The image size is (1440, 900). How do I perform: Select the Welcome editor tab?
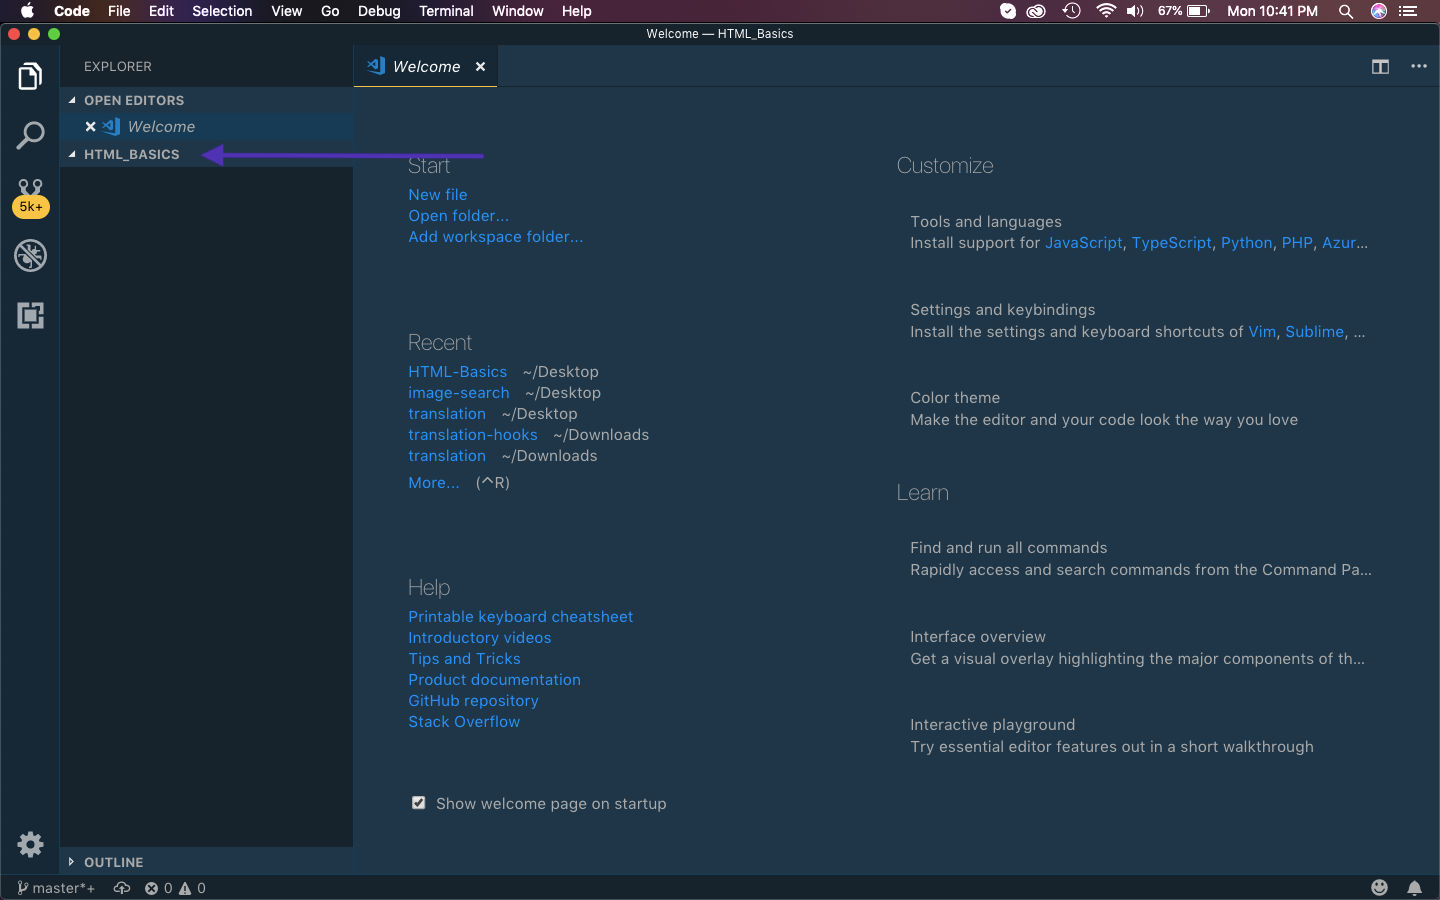pos(426,66)
